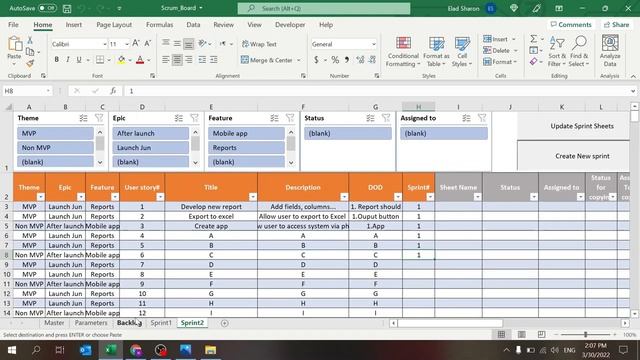The width and height of the screenshot is (640, 360).
Task: Click the Comma Style icon
Action: pos(347,60)
